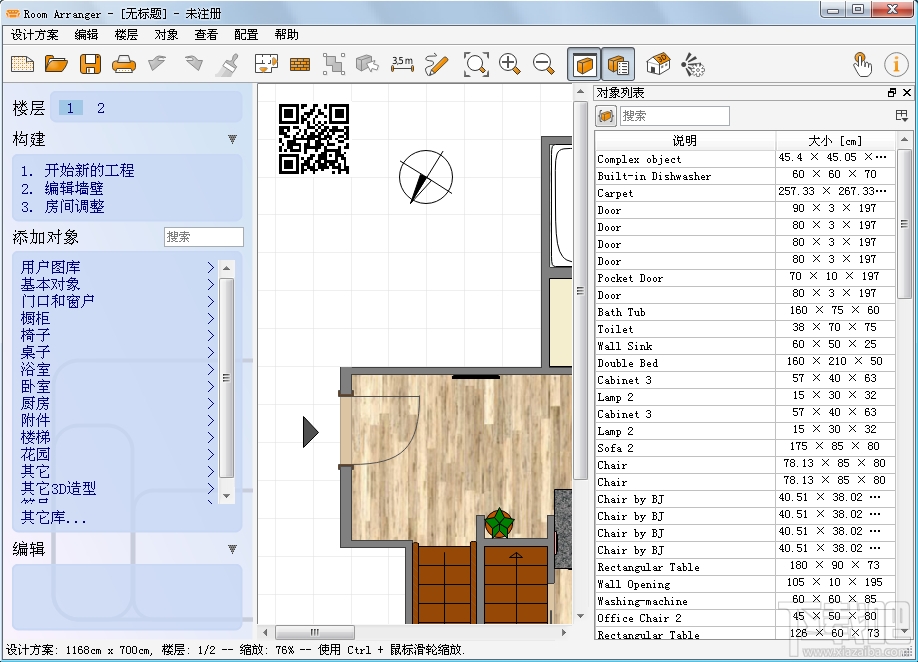Image resolution: width=918 pixels, height=662 pixels.
Task: Click the New project toolbar icon
Action: (22, 65)
